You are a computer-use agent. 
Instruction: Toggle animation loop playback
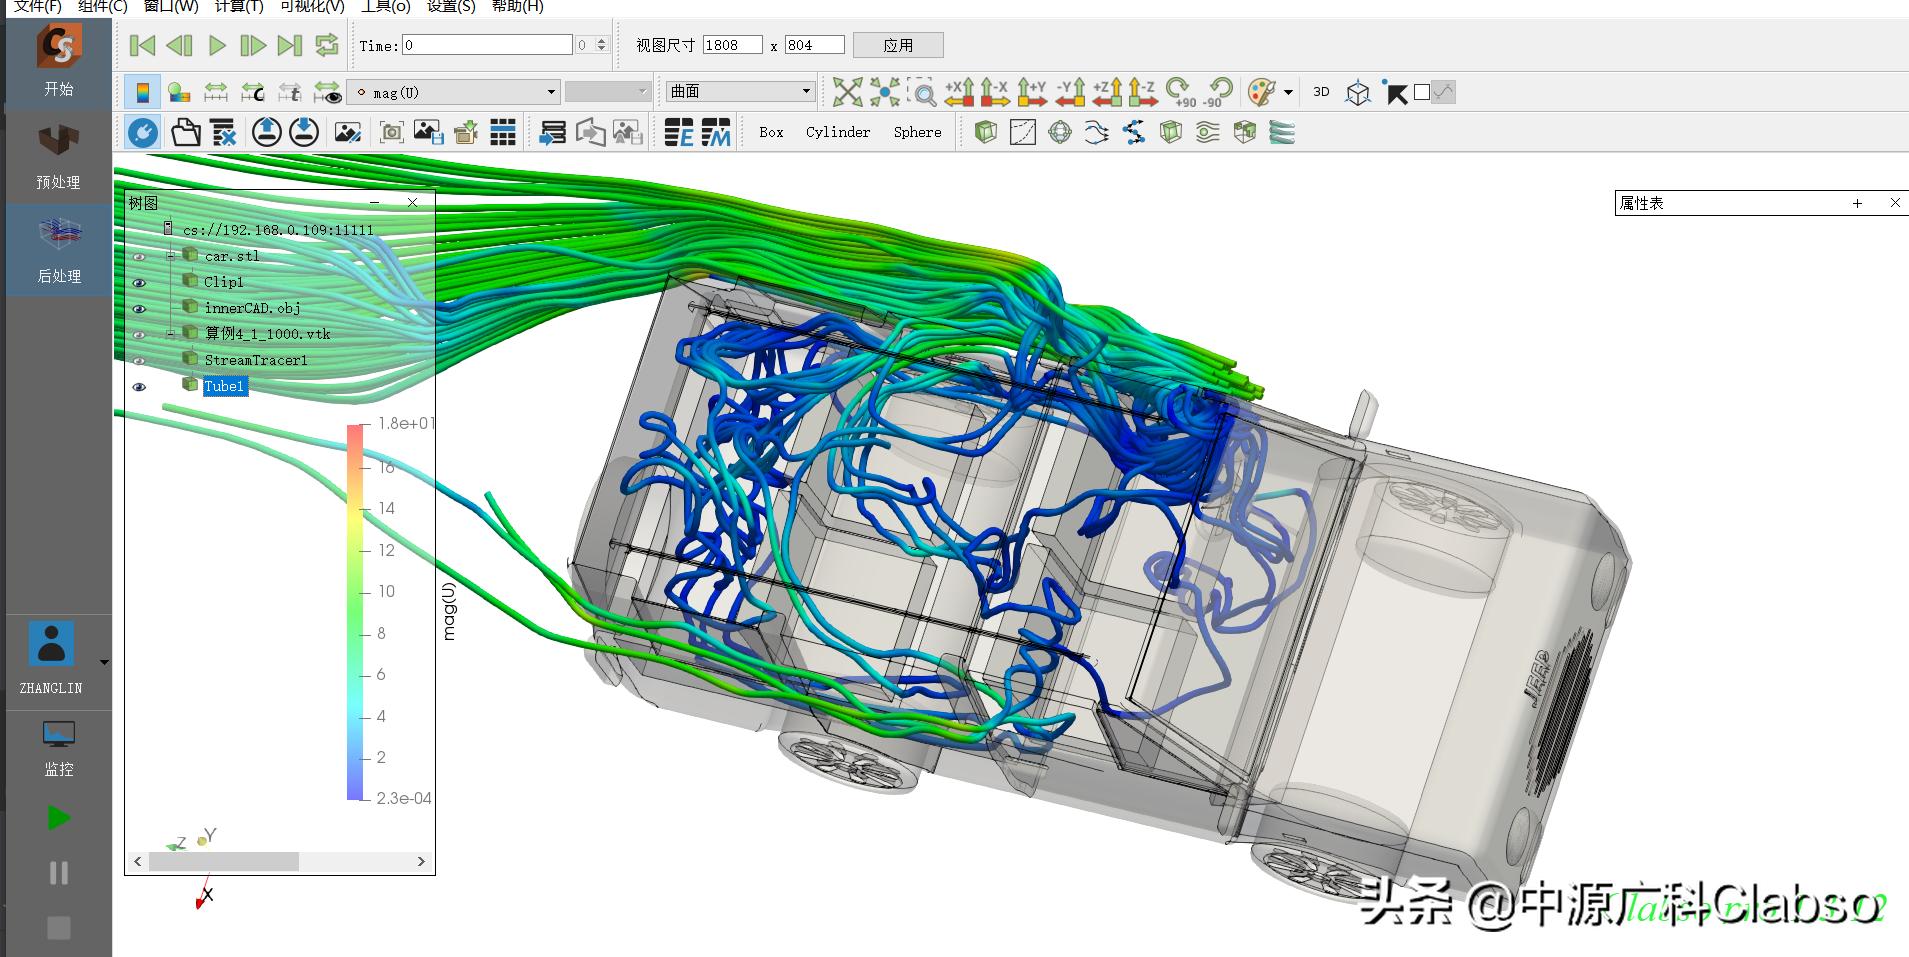pyautogui.click(x=327, y=45)
